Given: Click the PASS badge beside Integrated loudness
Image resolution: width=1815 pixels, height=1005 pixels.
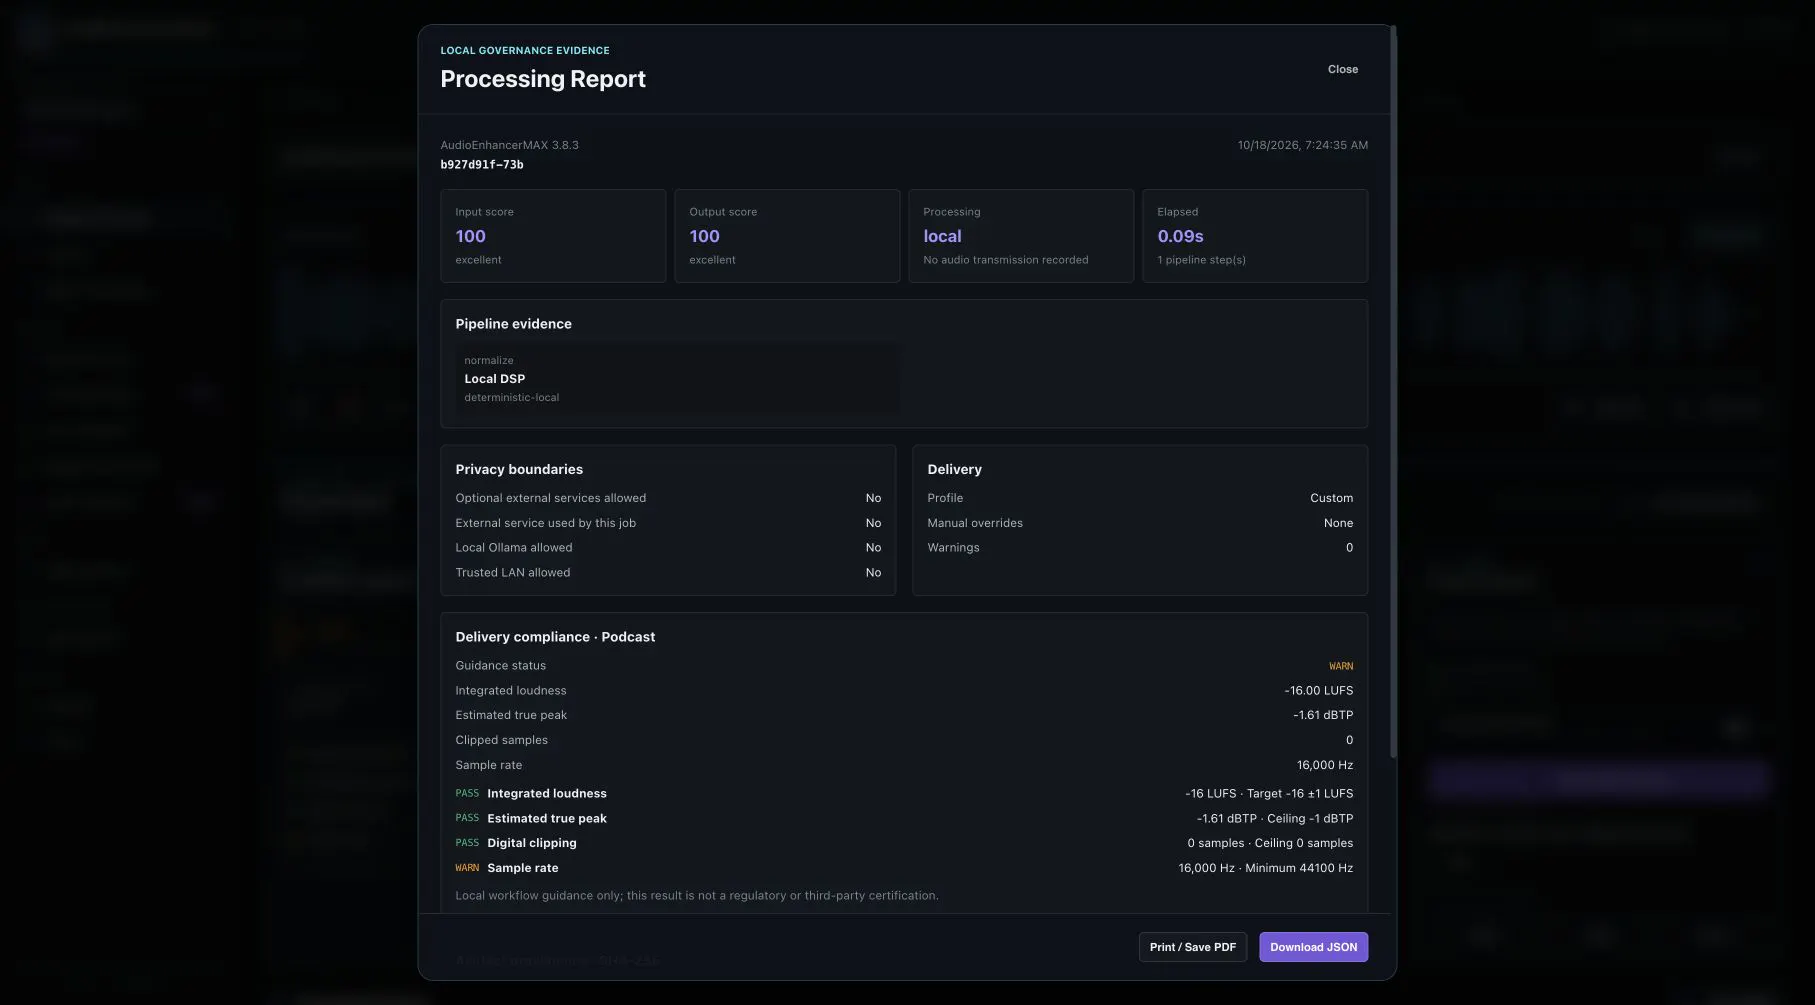Looking at the screenshot, I should pos(467,793).
